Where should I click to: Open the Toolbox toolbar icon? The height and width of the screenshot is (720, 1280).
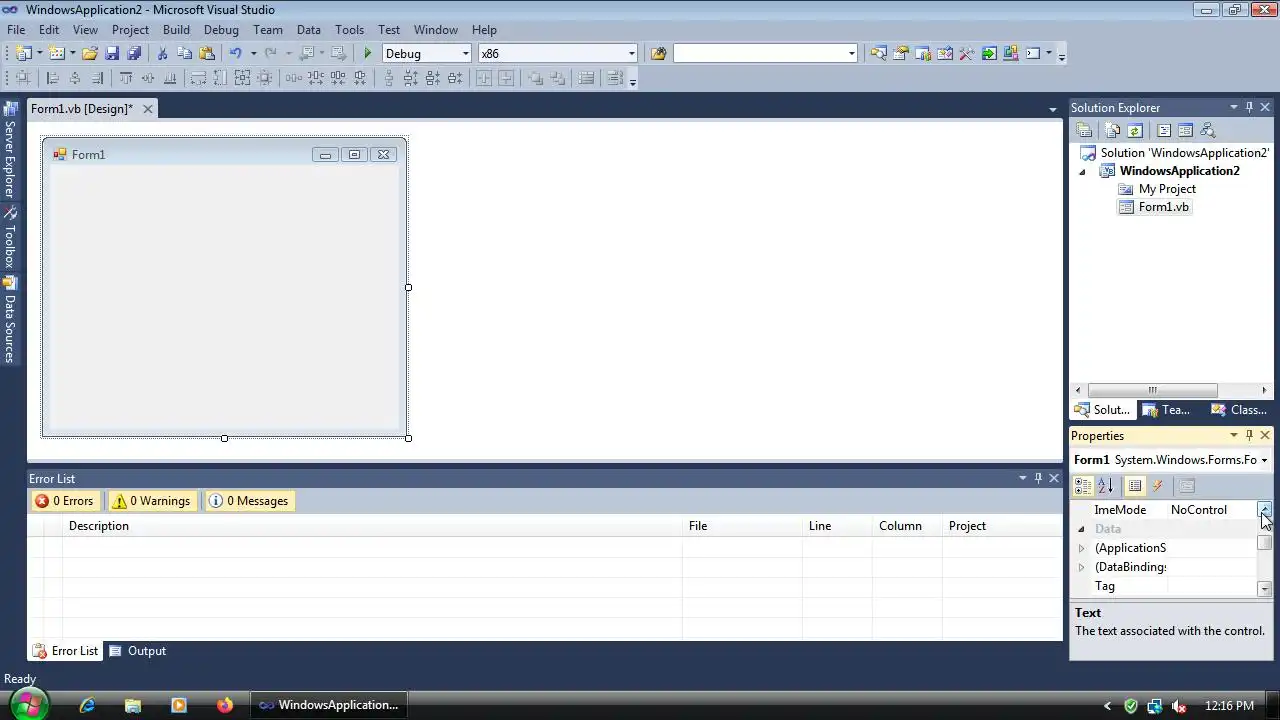(966, 53)
